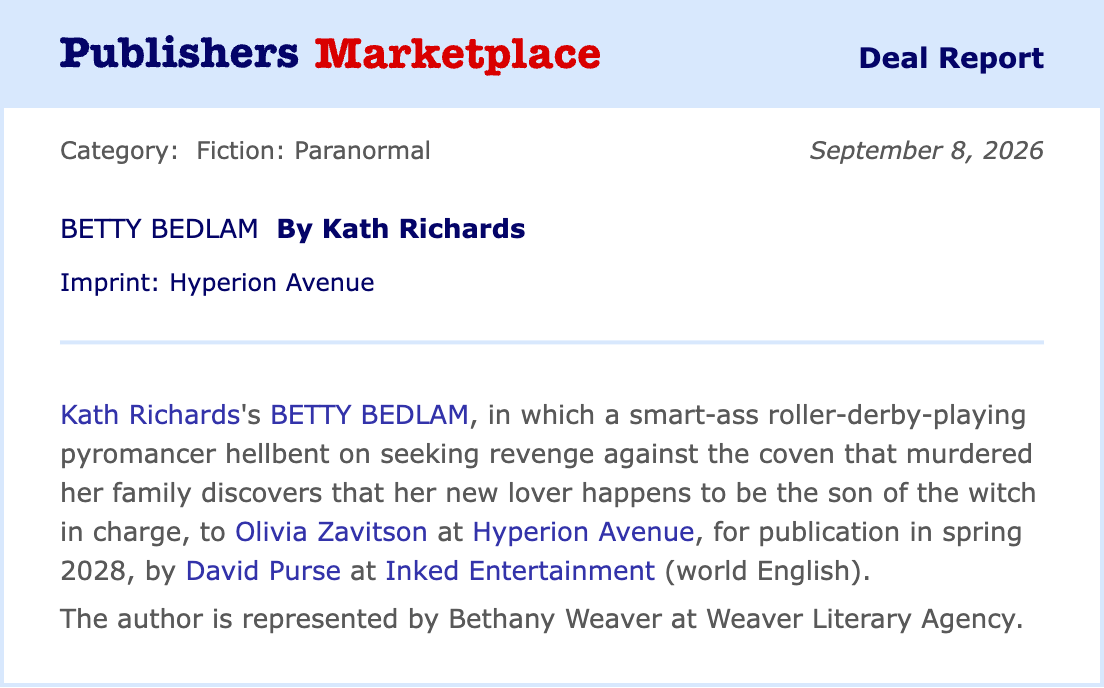
Task: Click the Category label text
Action: tap(119, 151)
